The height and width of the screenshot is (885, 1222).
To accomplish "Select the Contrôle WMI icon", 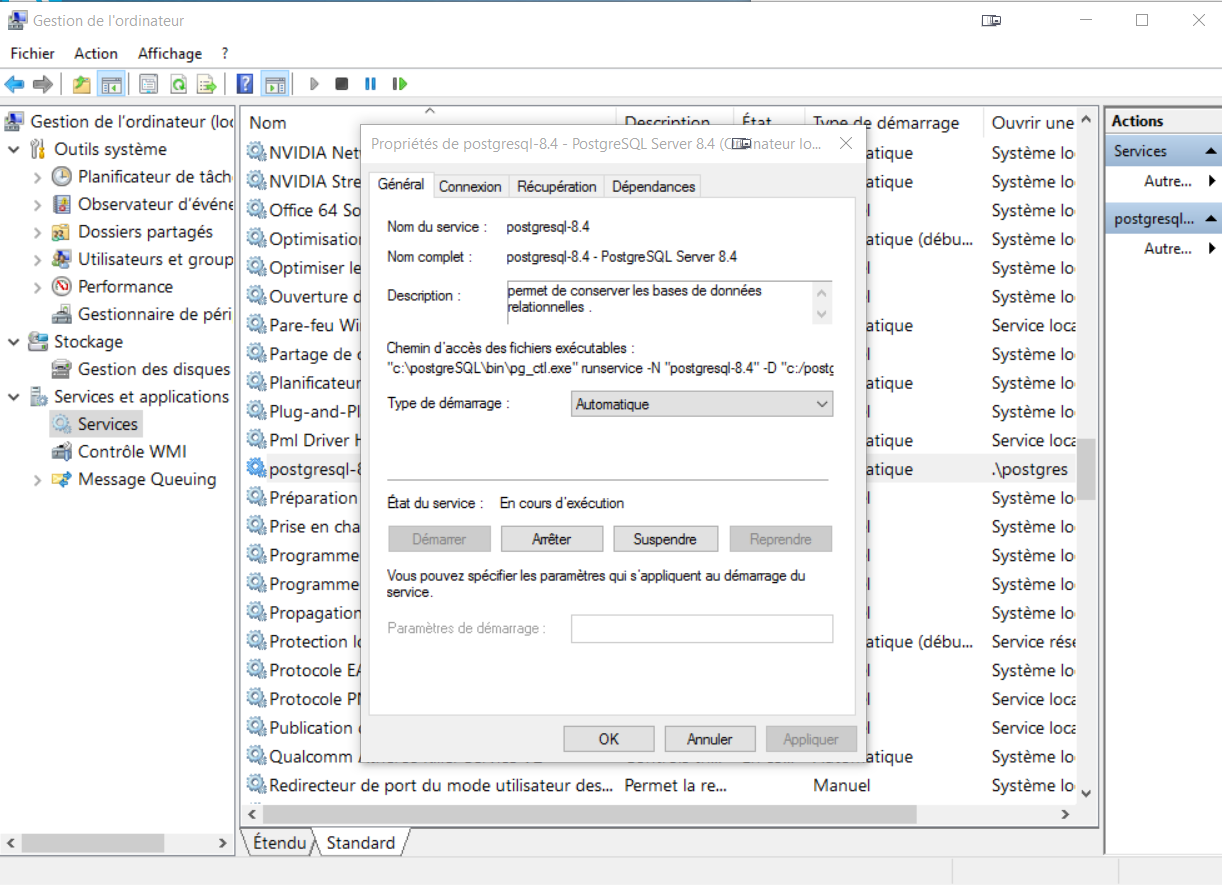I will (x=62, y=452).
